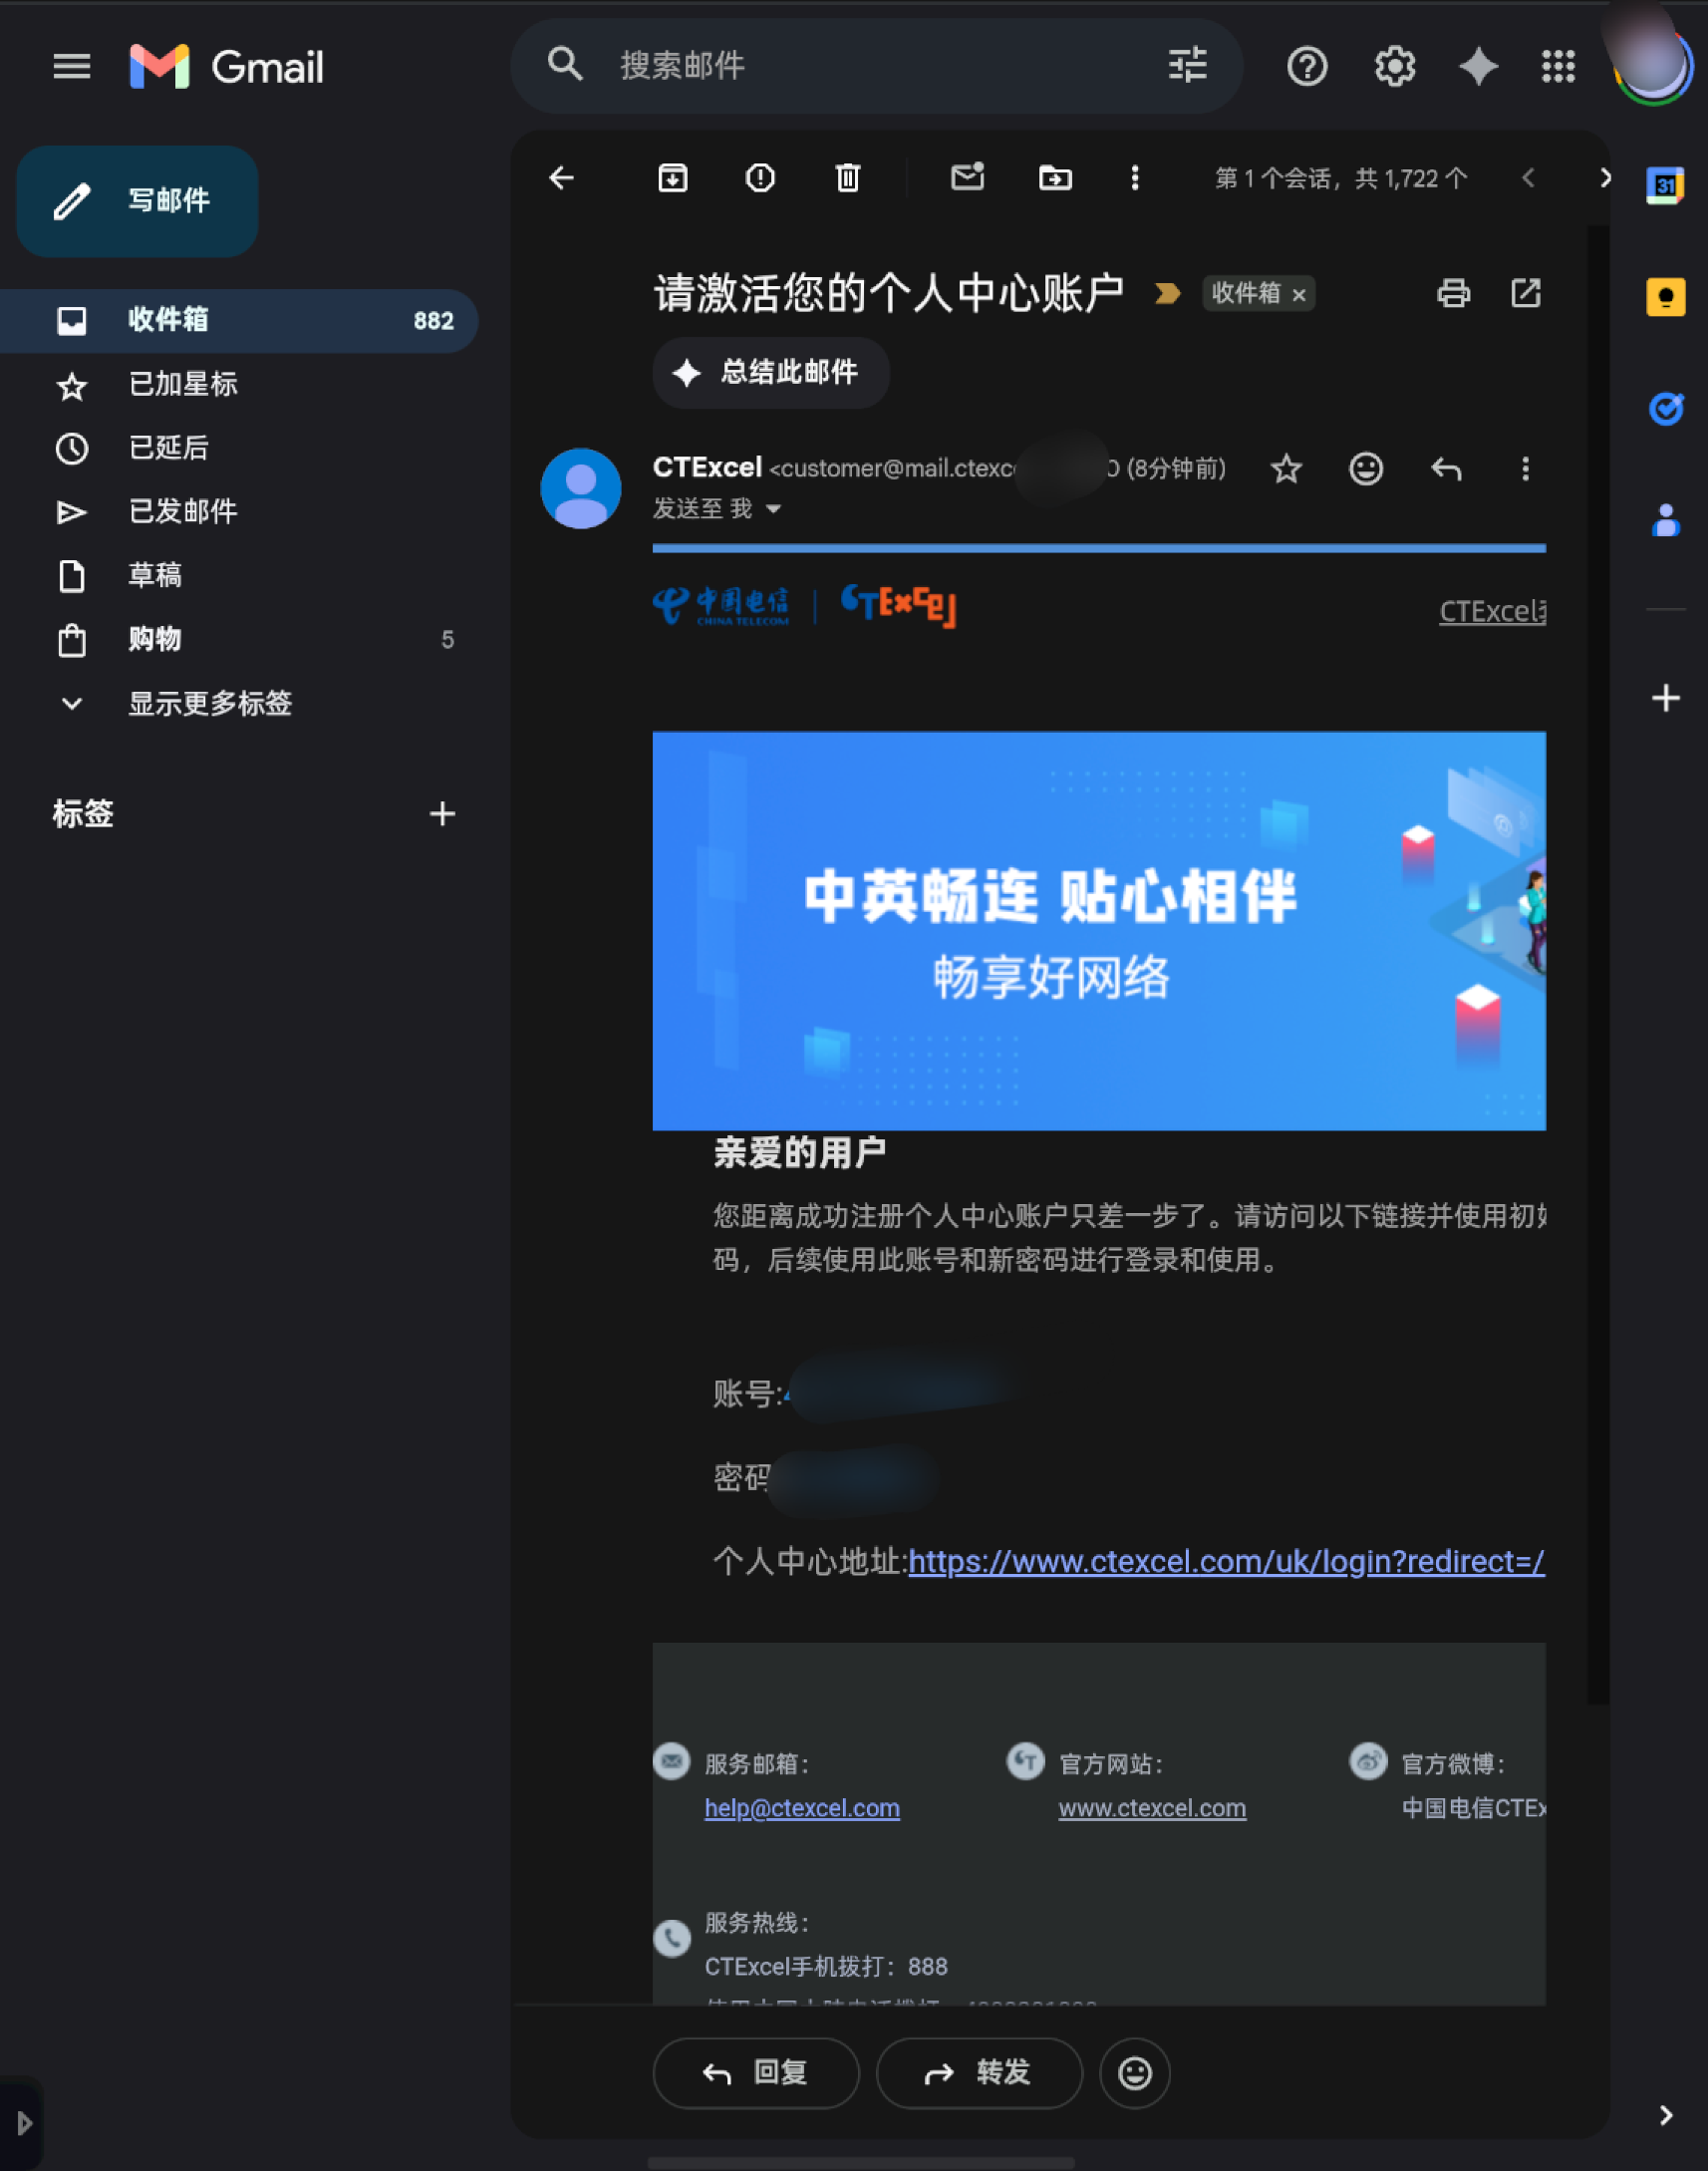Delete this CTExcel email

[x=847, y=178]
